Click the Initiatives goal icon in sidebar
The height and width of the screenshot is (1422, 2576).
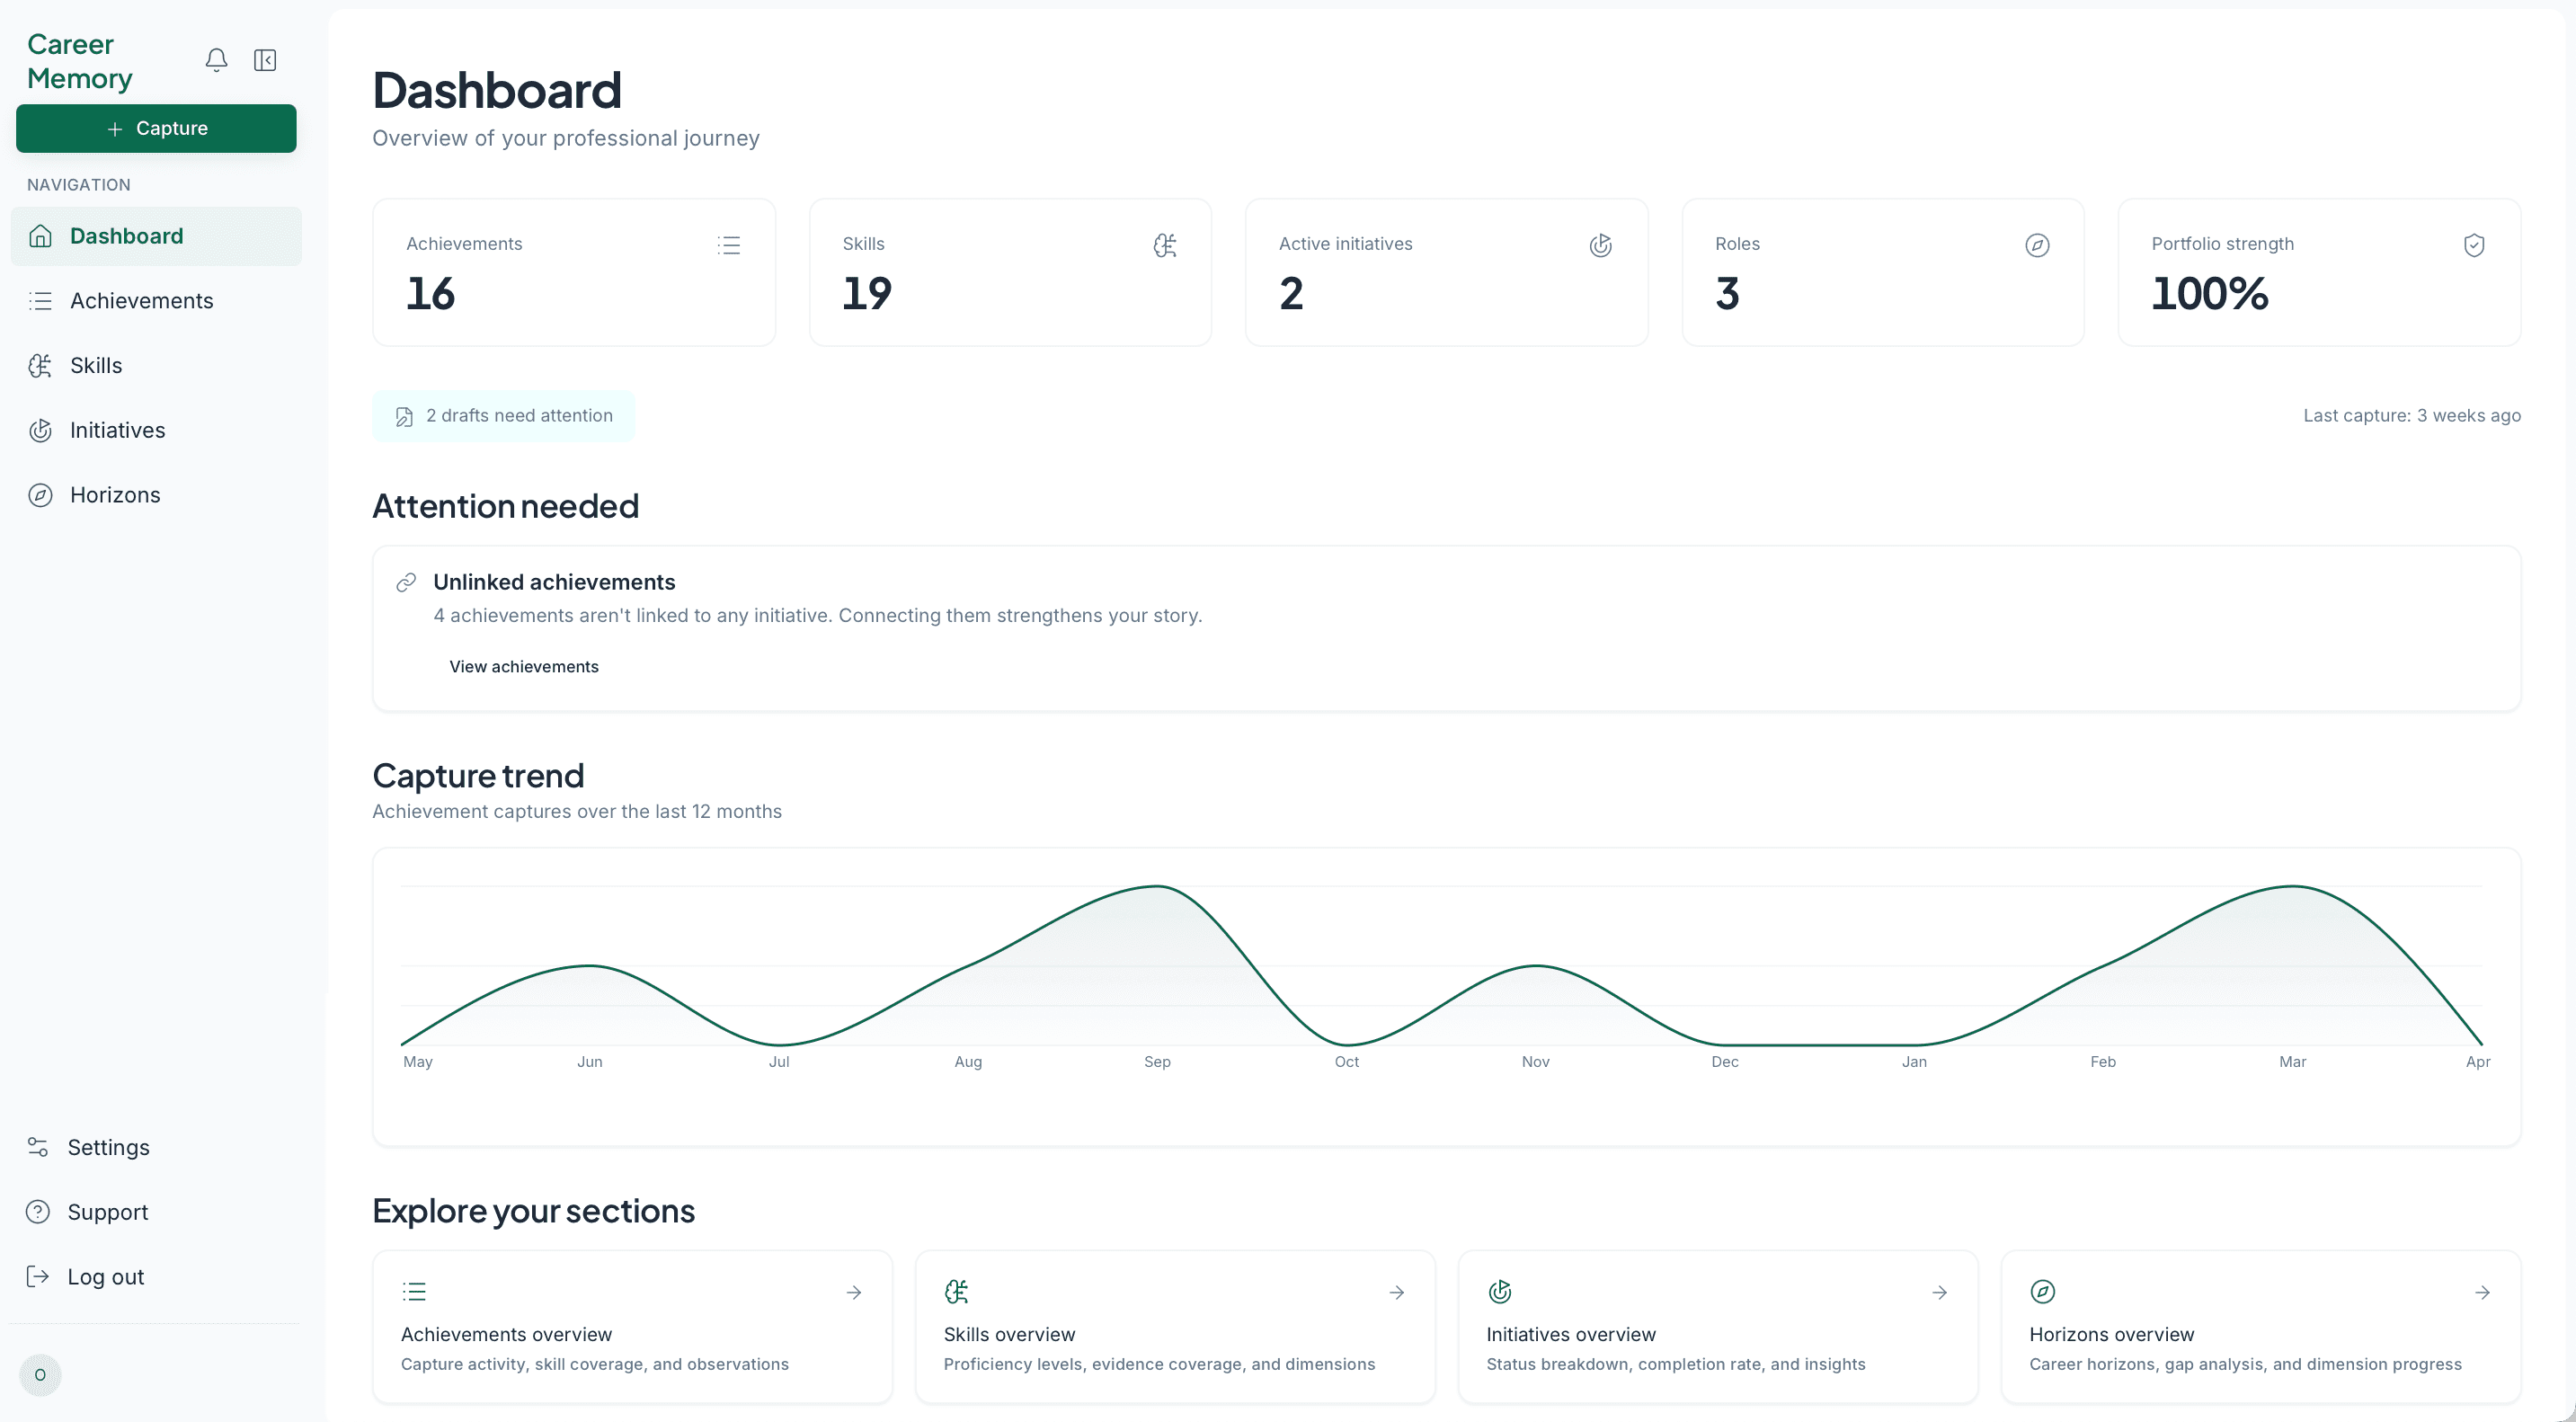[x=40, y=431]
